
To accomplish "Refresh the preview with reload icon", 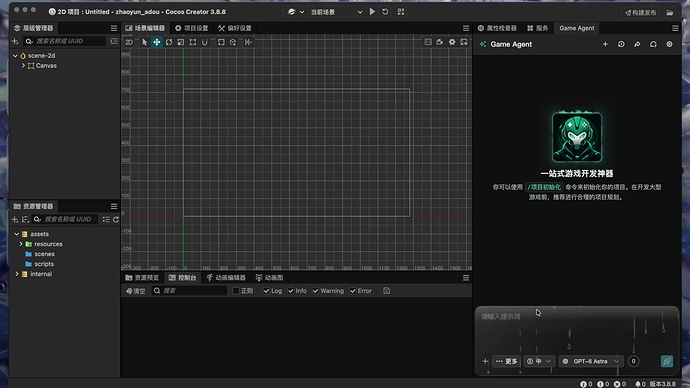I will (385, 12).
